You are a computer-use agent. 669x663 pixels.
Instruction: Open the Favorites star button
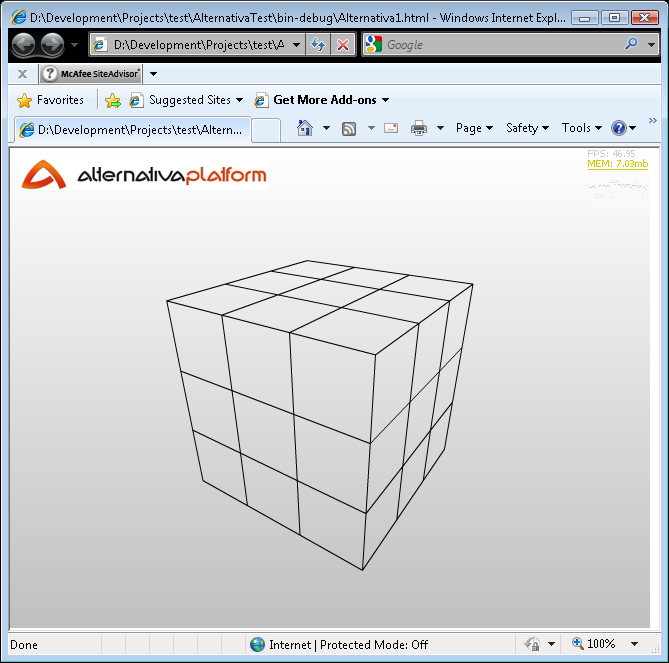[x=51, y=100]
